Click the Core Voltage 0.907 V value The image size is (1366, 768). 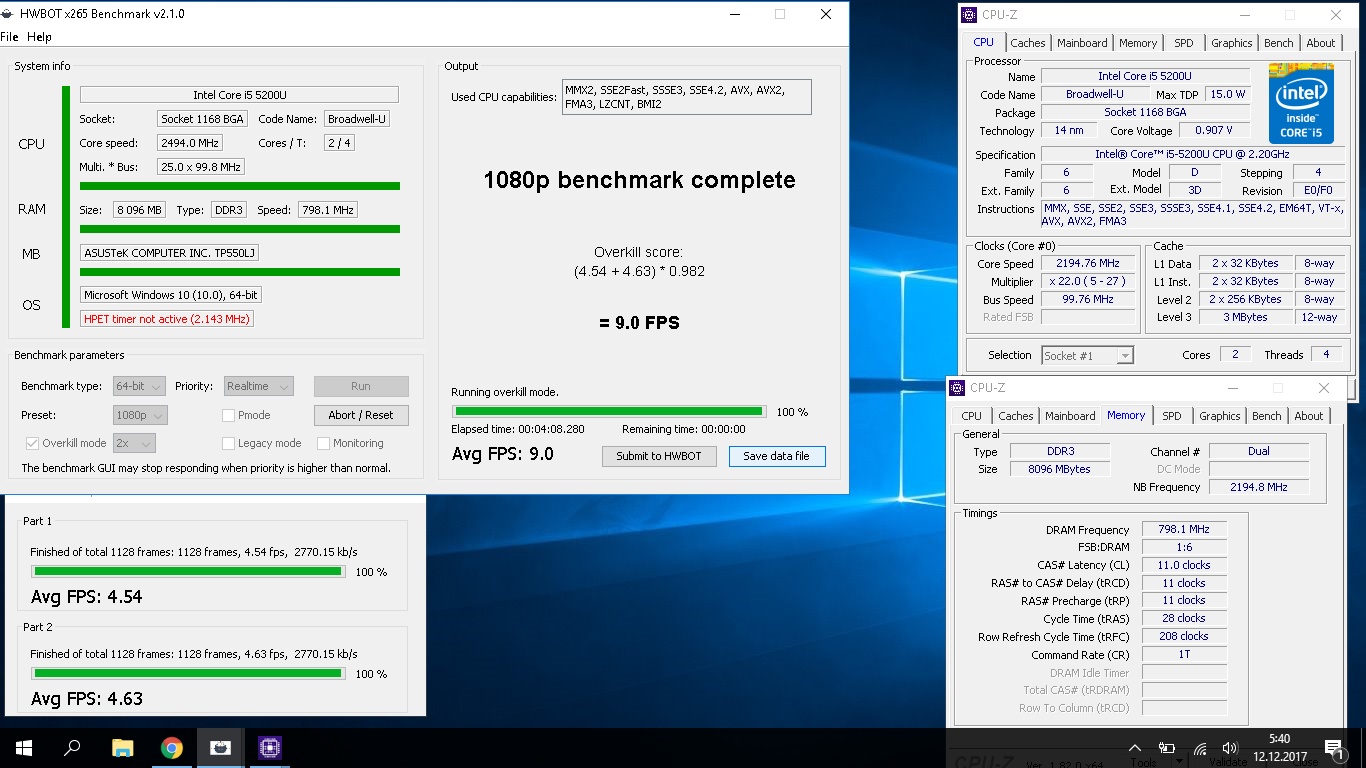1214,131
